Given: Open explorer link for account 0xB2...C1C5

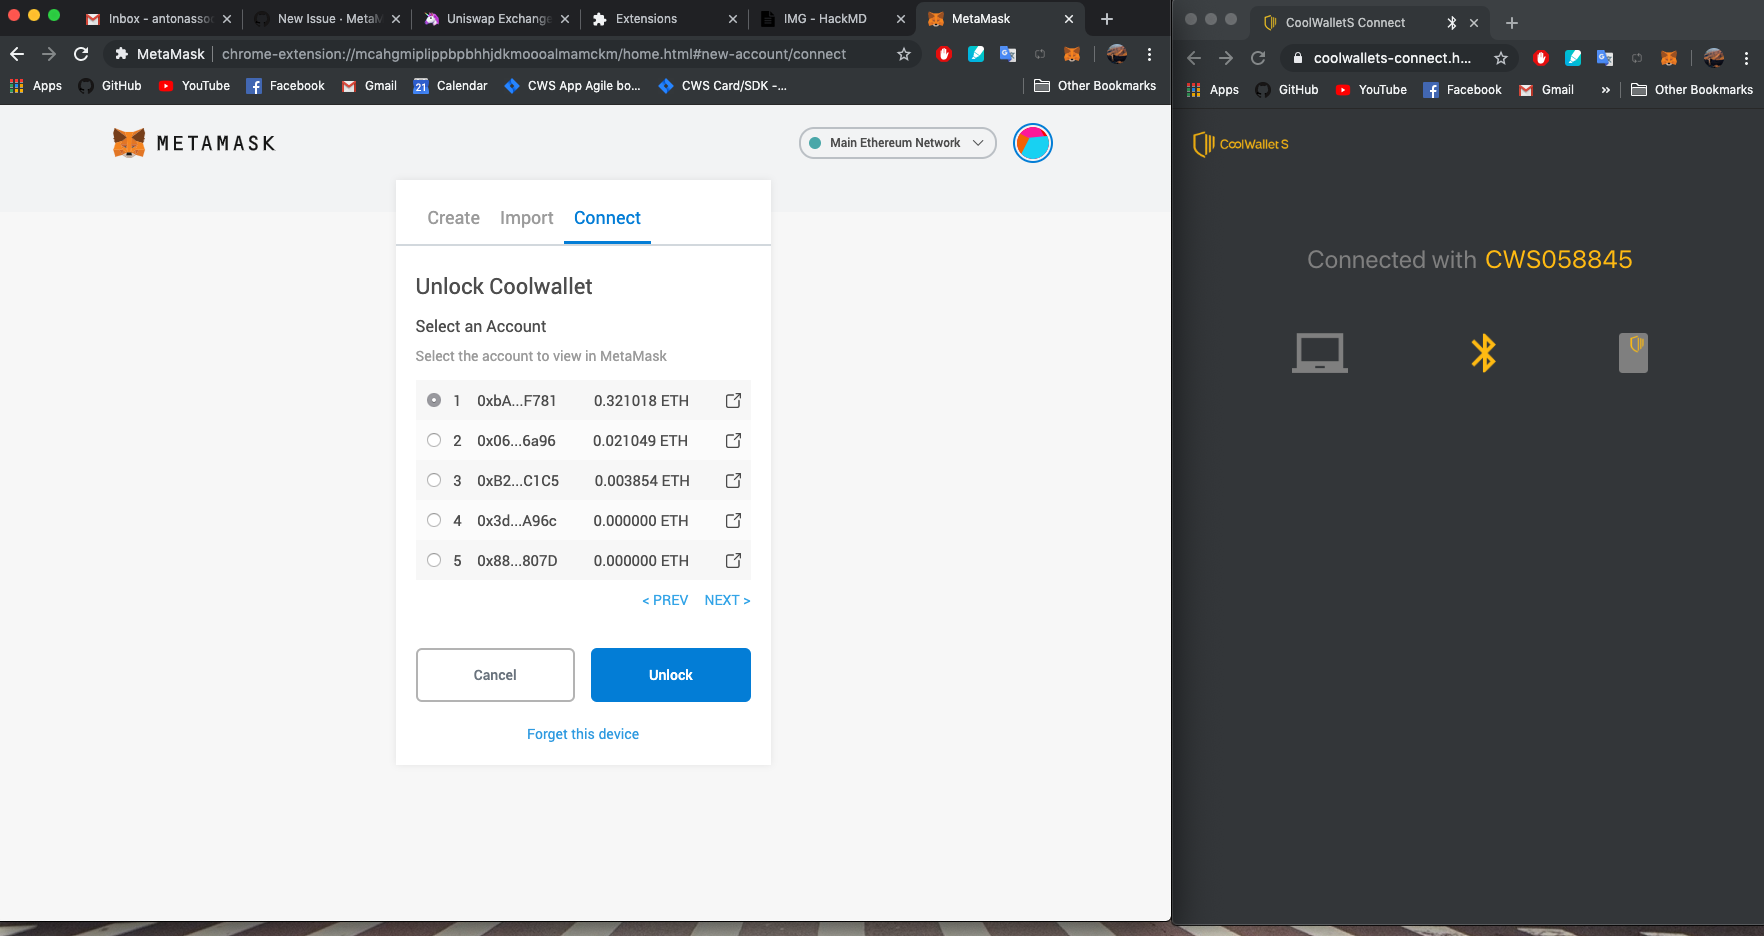Looking at the screenshot, I should click(733, 480).
